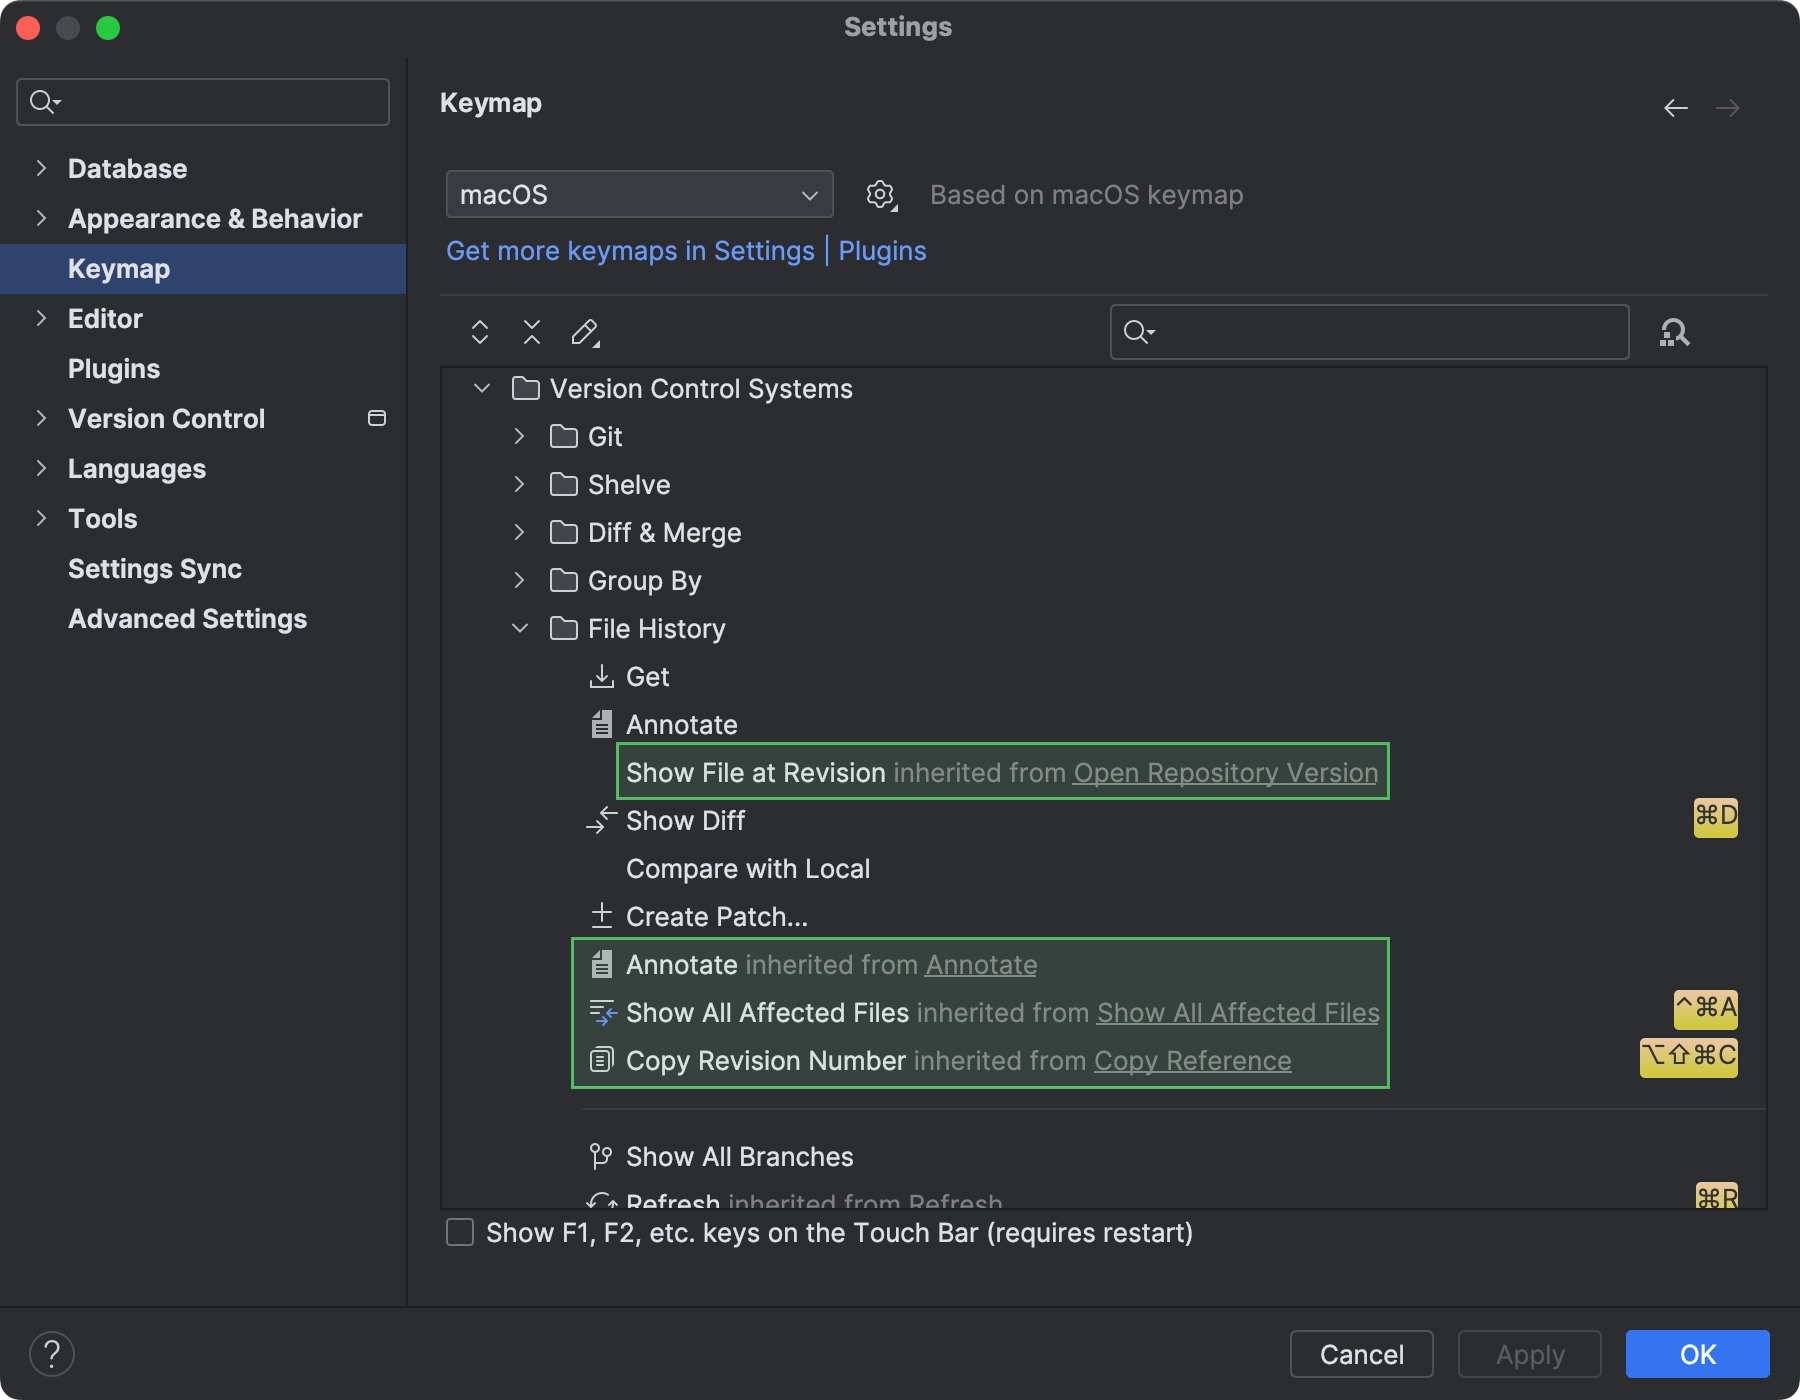Viewport: 1800px width, 1400px height.
Task: Click the Expand All icon above the action tree
Action: click(x=479, y=331)
